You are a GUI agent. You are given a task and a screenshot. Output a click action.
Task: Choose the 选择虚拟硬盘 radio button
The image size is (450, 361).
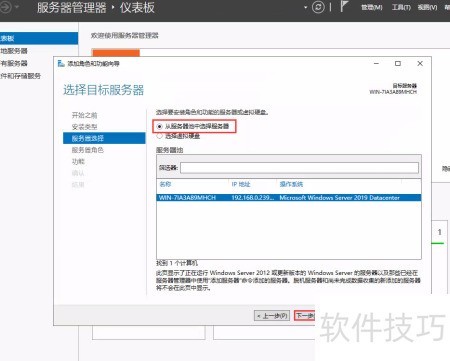click(159, 136)
